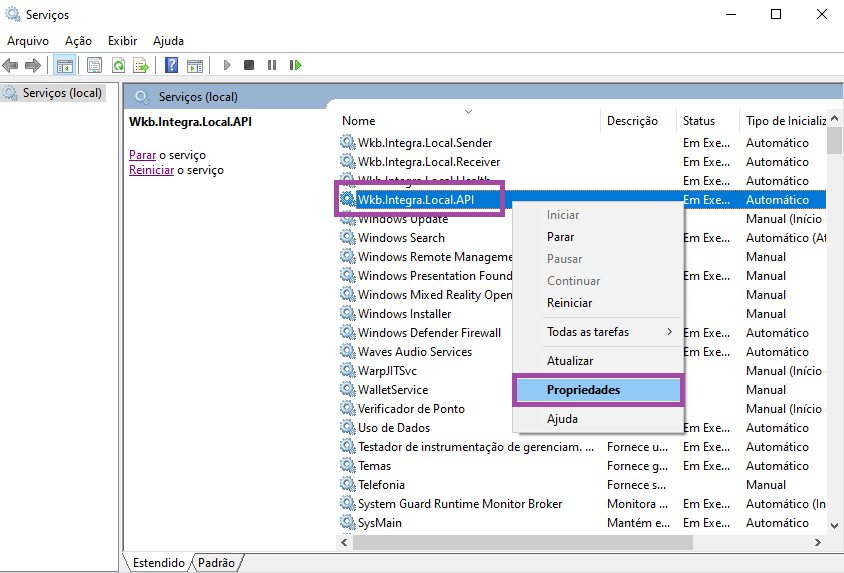Select the Windows Defender Firewall service
Screen dimensions: 844x573
tap(429, 333)
